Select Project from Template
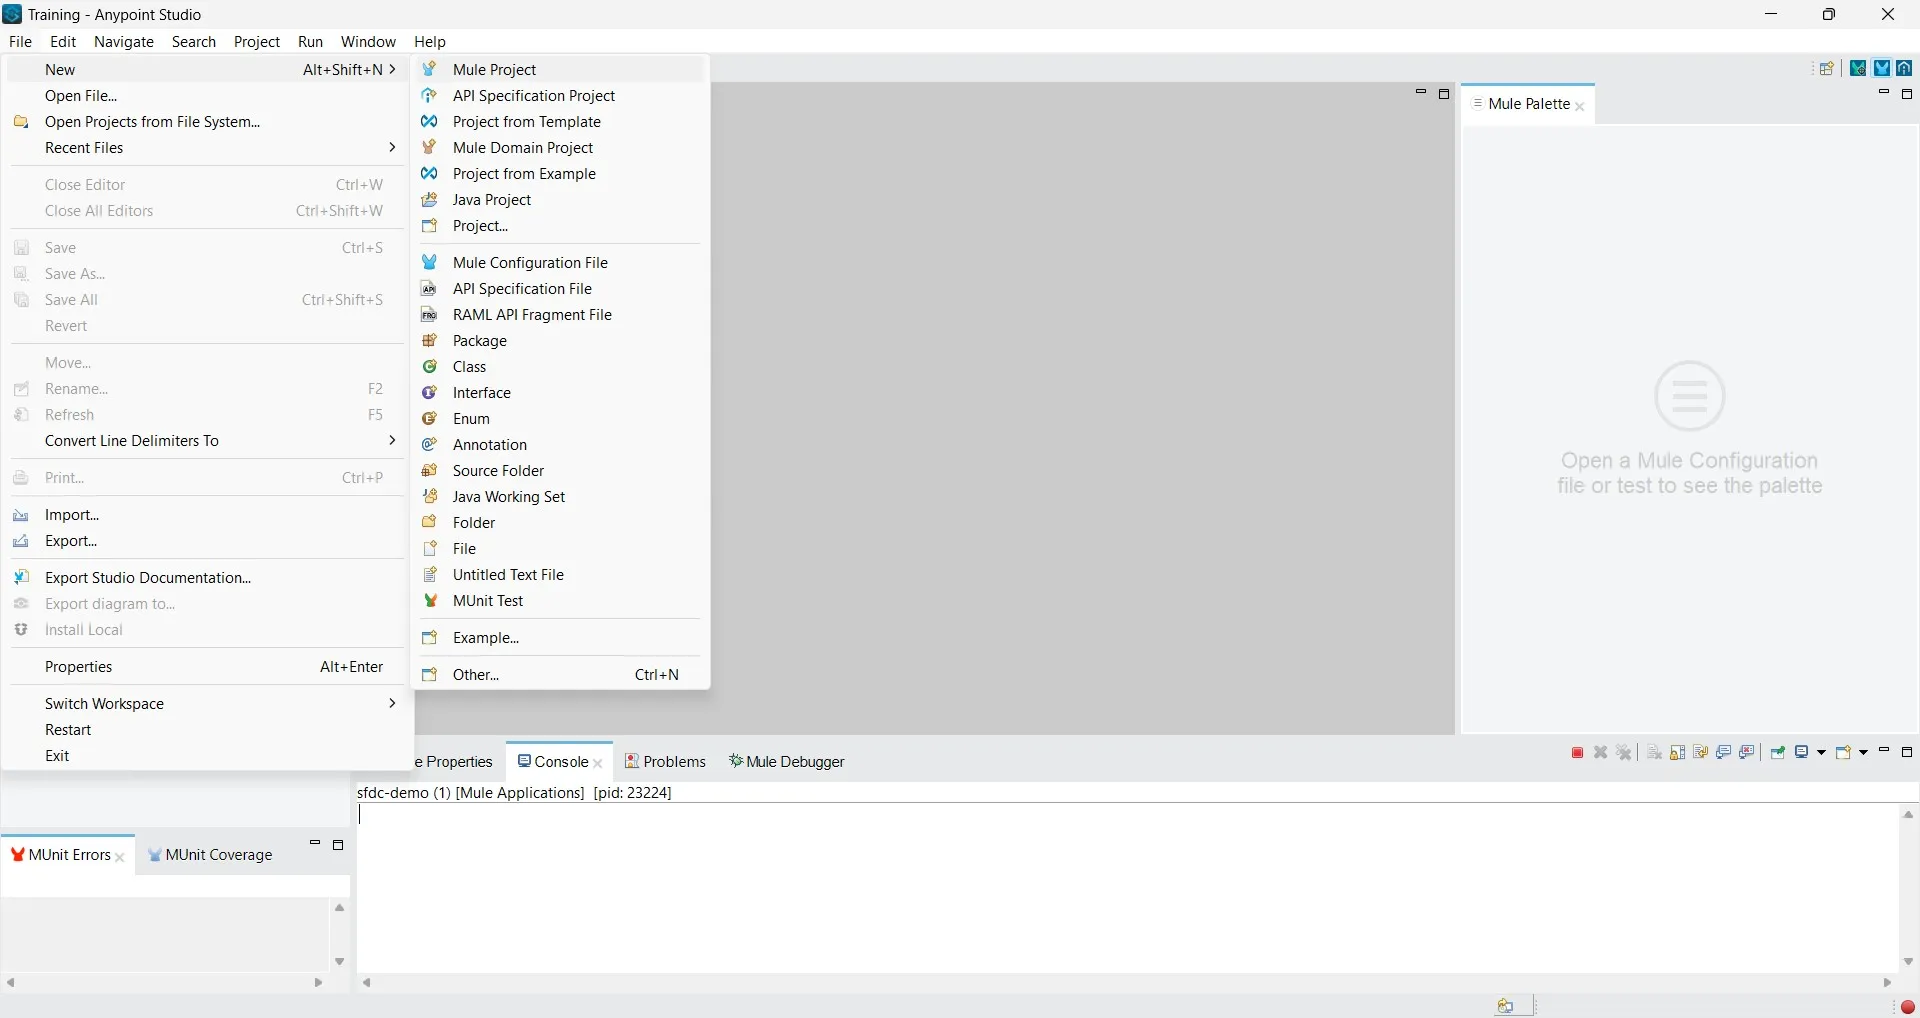 click(x=561, y=122)
